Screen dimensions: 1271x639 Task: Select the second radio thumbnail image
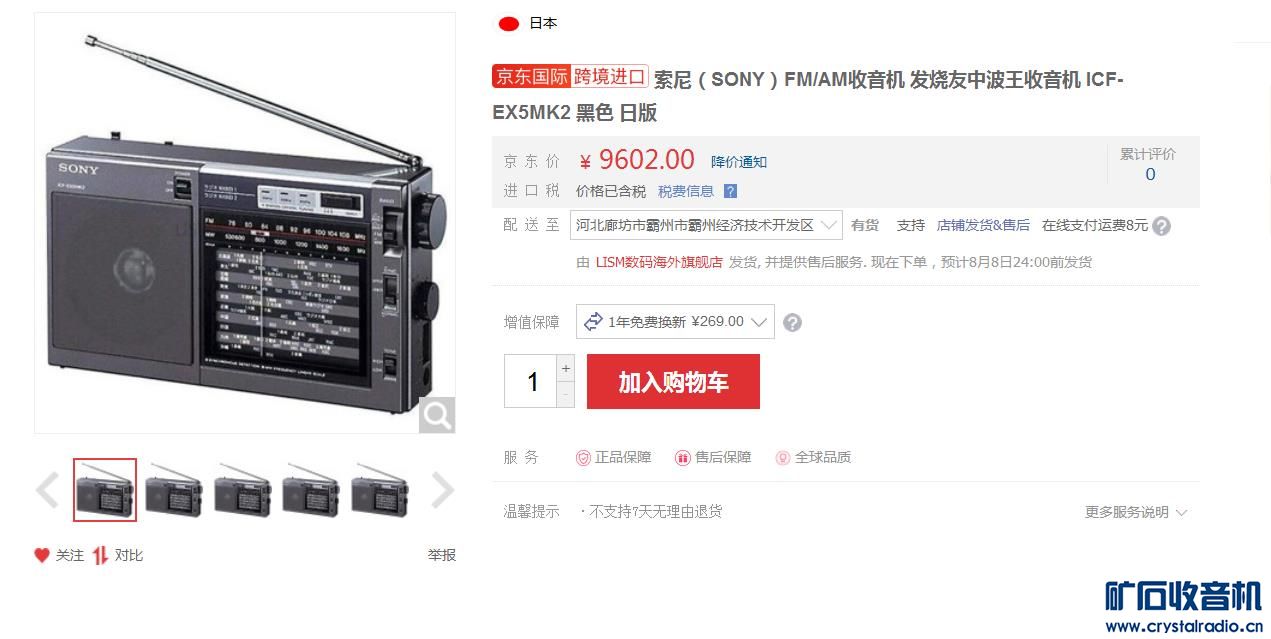point(173,490)
